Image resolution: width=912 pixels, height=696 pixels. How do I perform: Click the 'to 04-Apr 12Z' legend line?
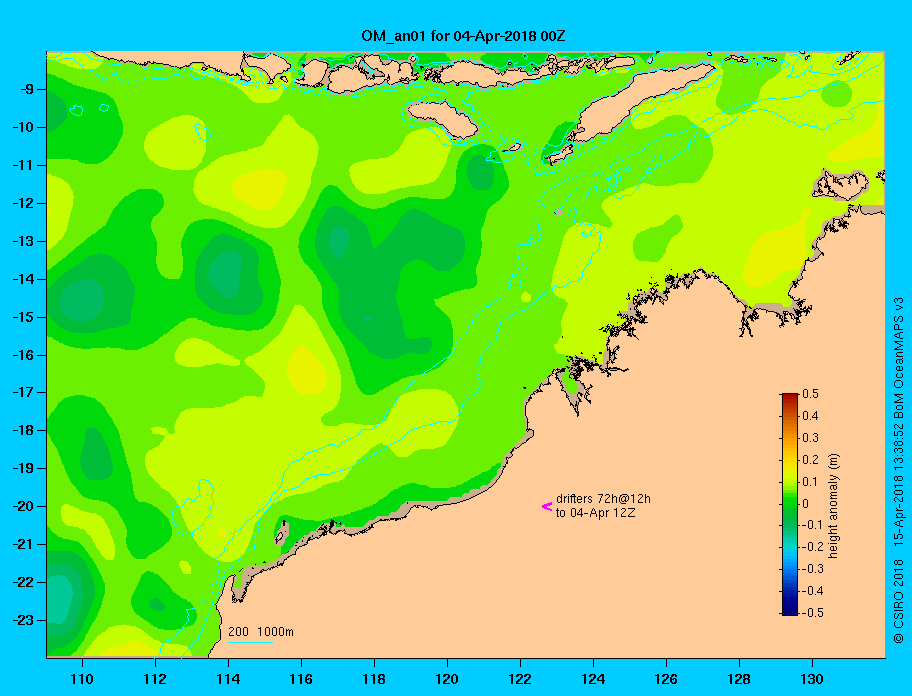coord(595,513)
